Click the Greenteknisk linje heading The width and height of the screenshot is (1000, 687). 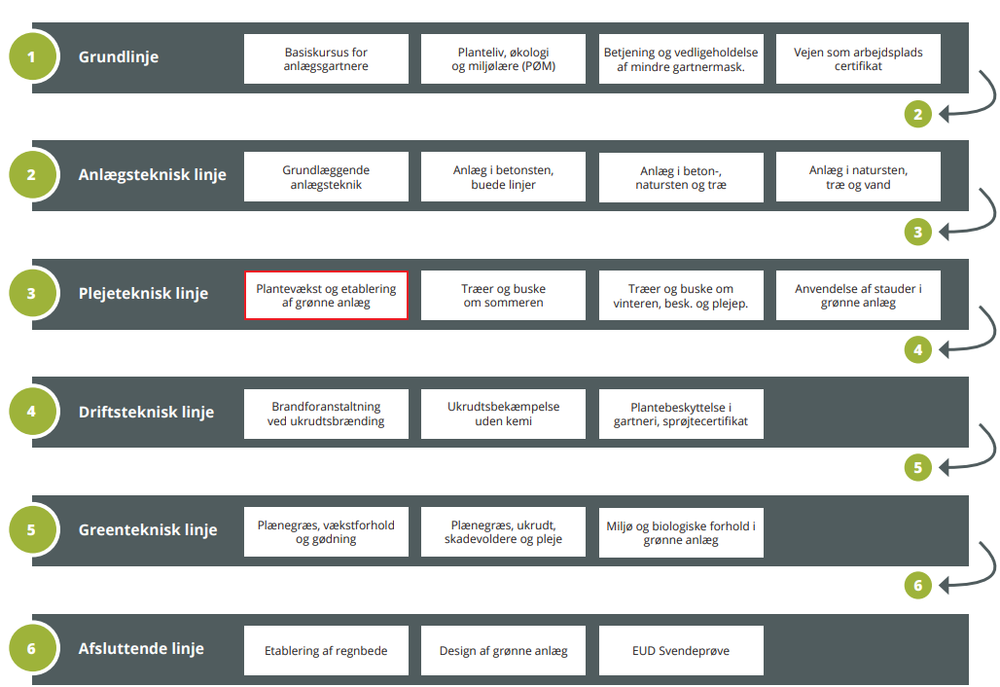click(x=147, y=530)
